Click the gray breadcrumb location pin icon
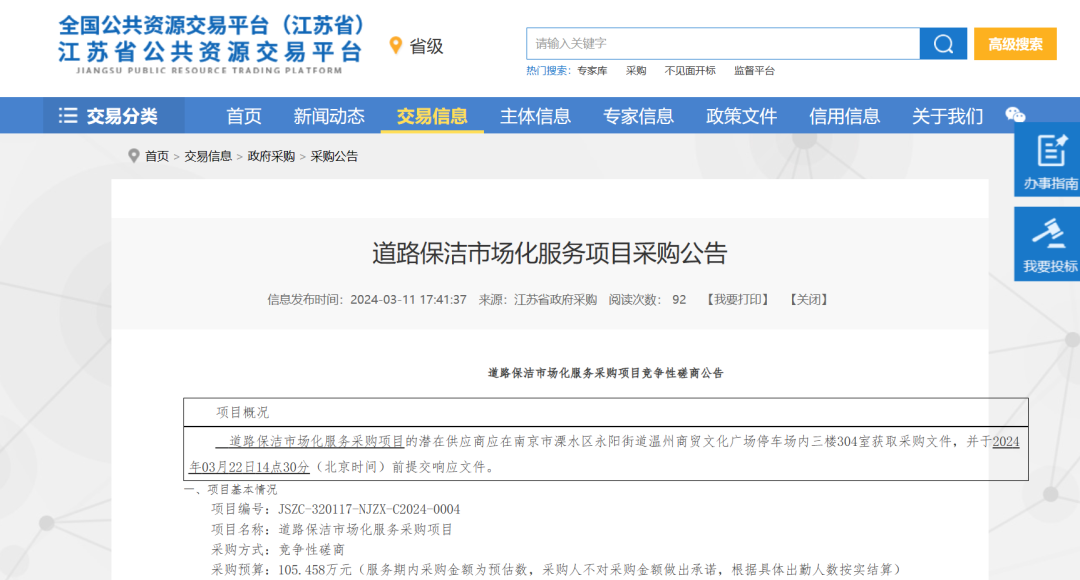This screenshot has width=1080, height=580. pyautogui.click(x=134, y=156)
